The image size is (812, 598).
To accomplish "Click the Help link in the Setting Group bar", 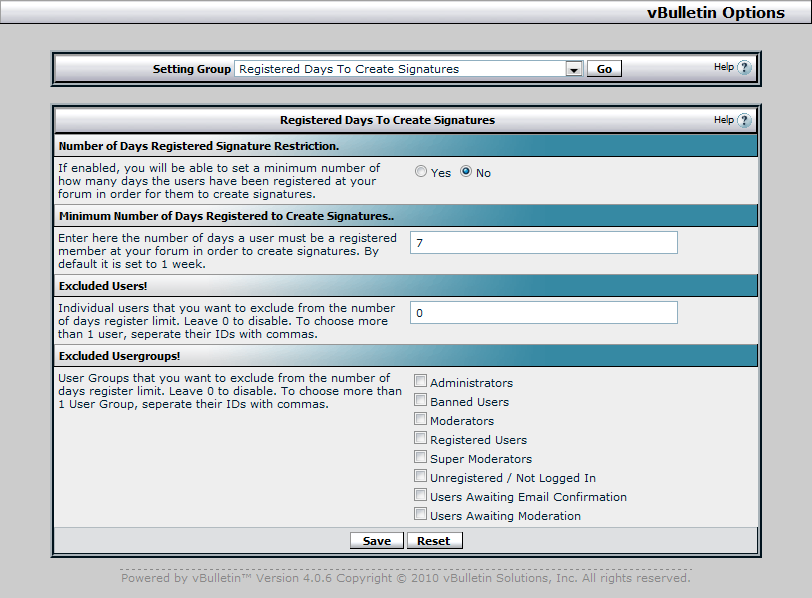I will tap(723, 68).
